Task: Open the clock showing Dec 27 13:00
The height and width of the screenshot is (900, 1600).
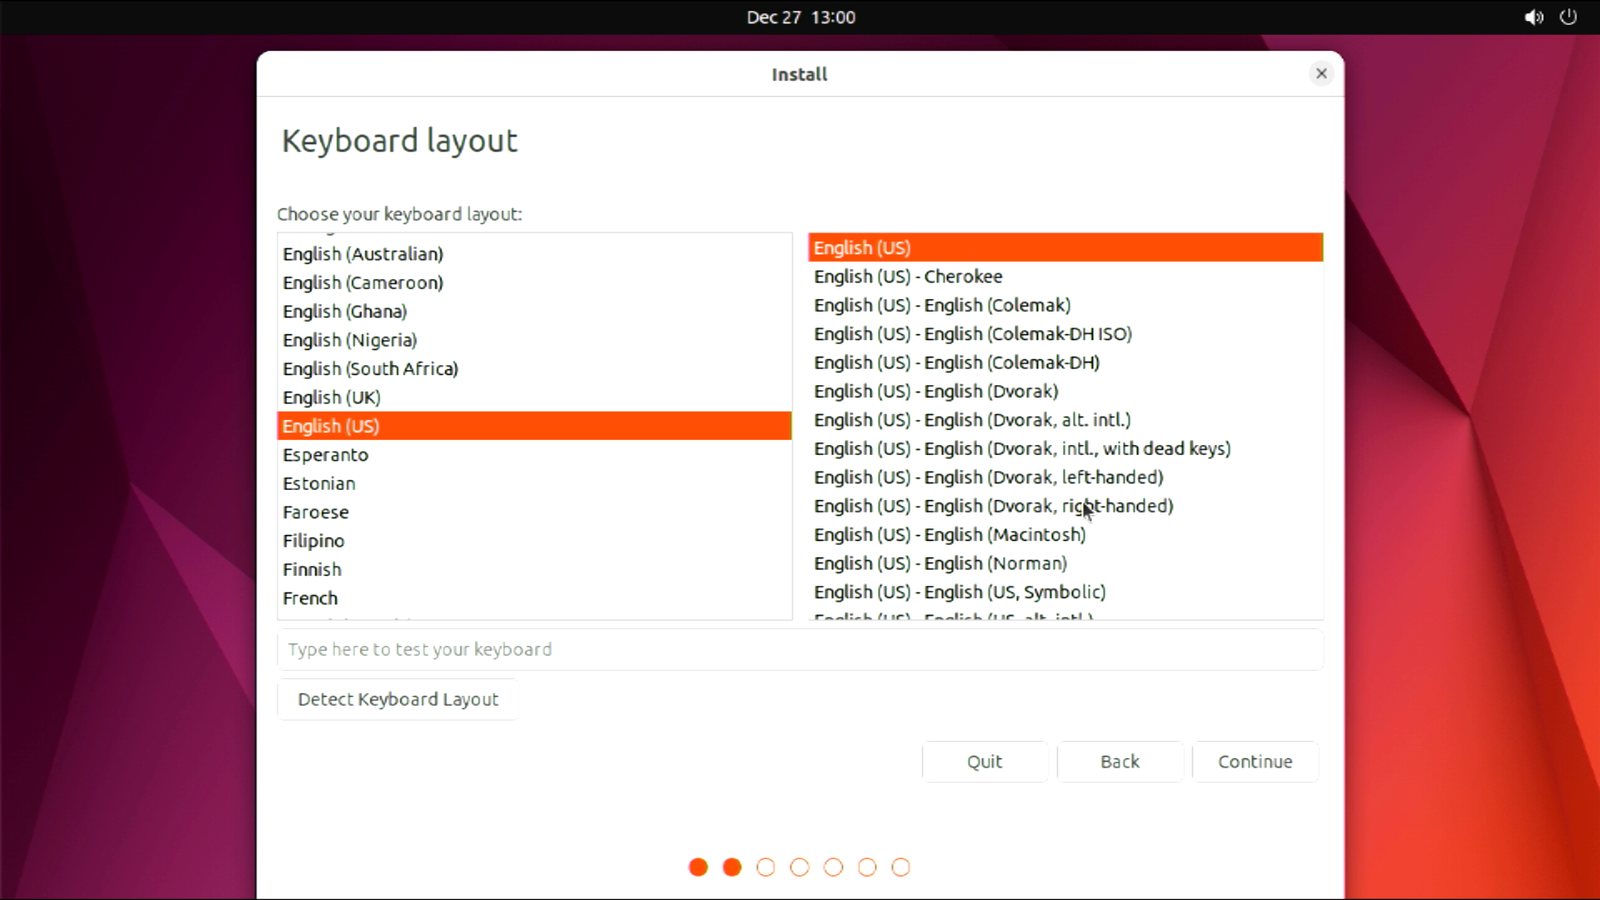Action: tap(800, 17)
